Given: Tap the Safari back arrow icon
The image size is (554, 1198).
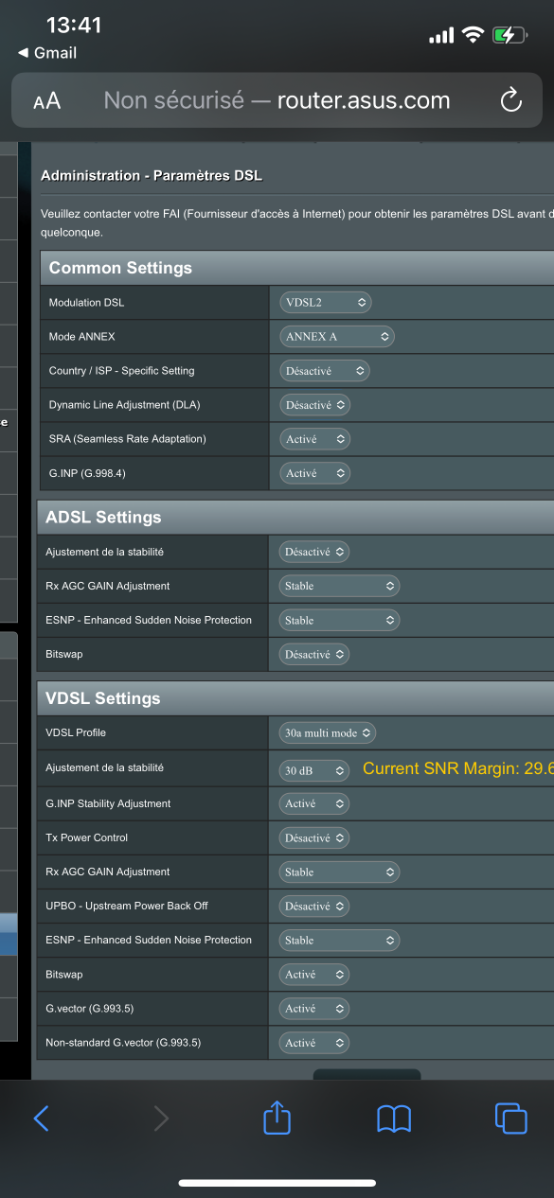Looking at the screenshot, I should pyautogui.click(x=41, y=1119).
